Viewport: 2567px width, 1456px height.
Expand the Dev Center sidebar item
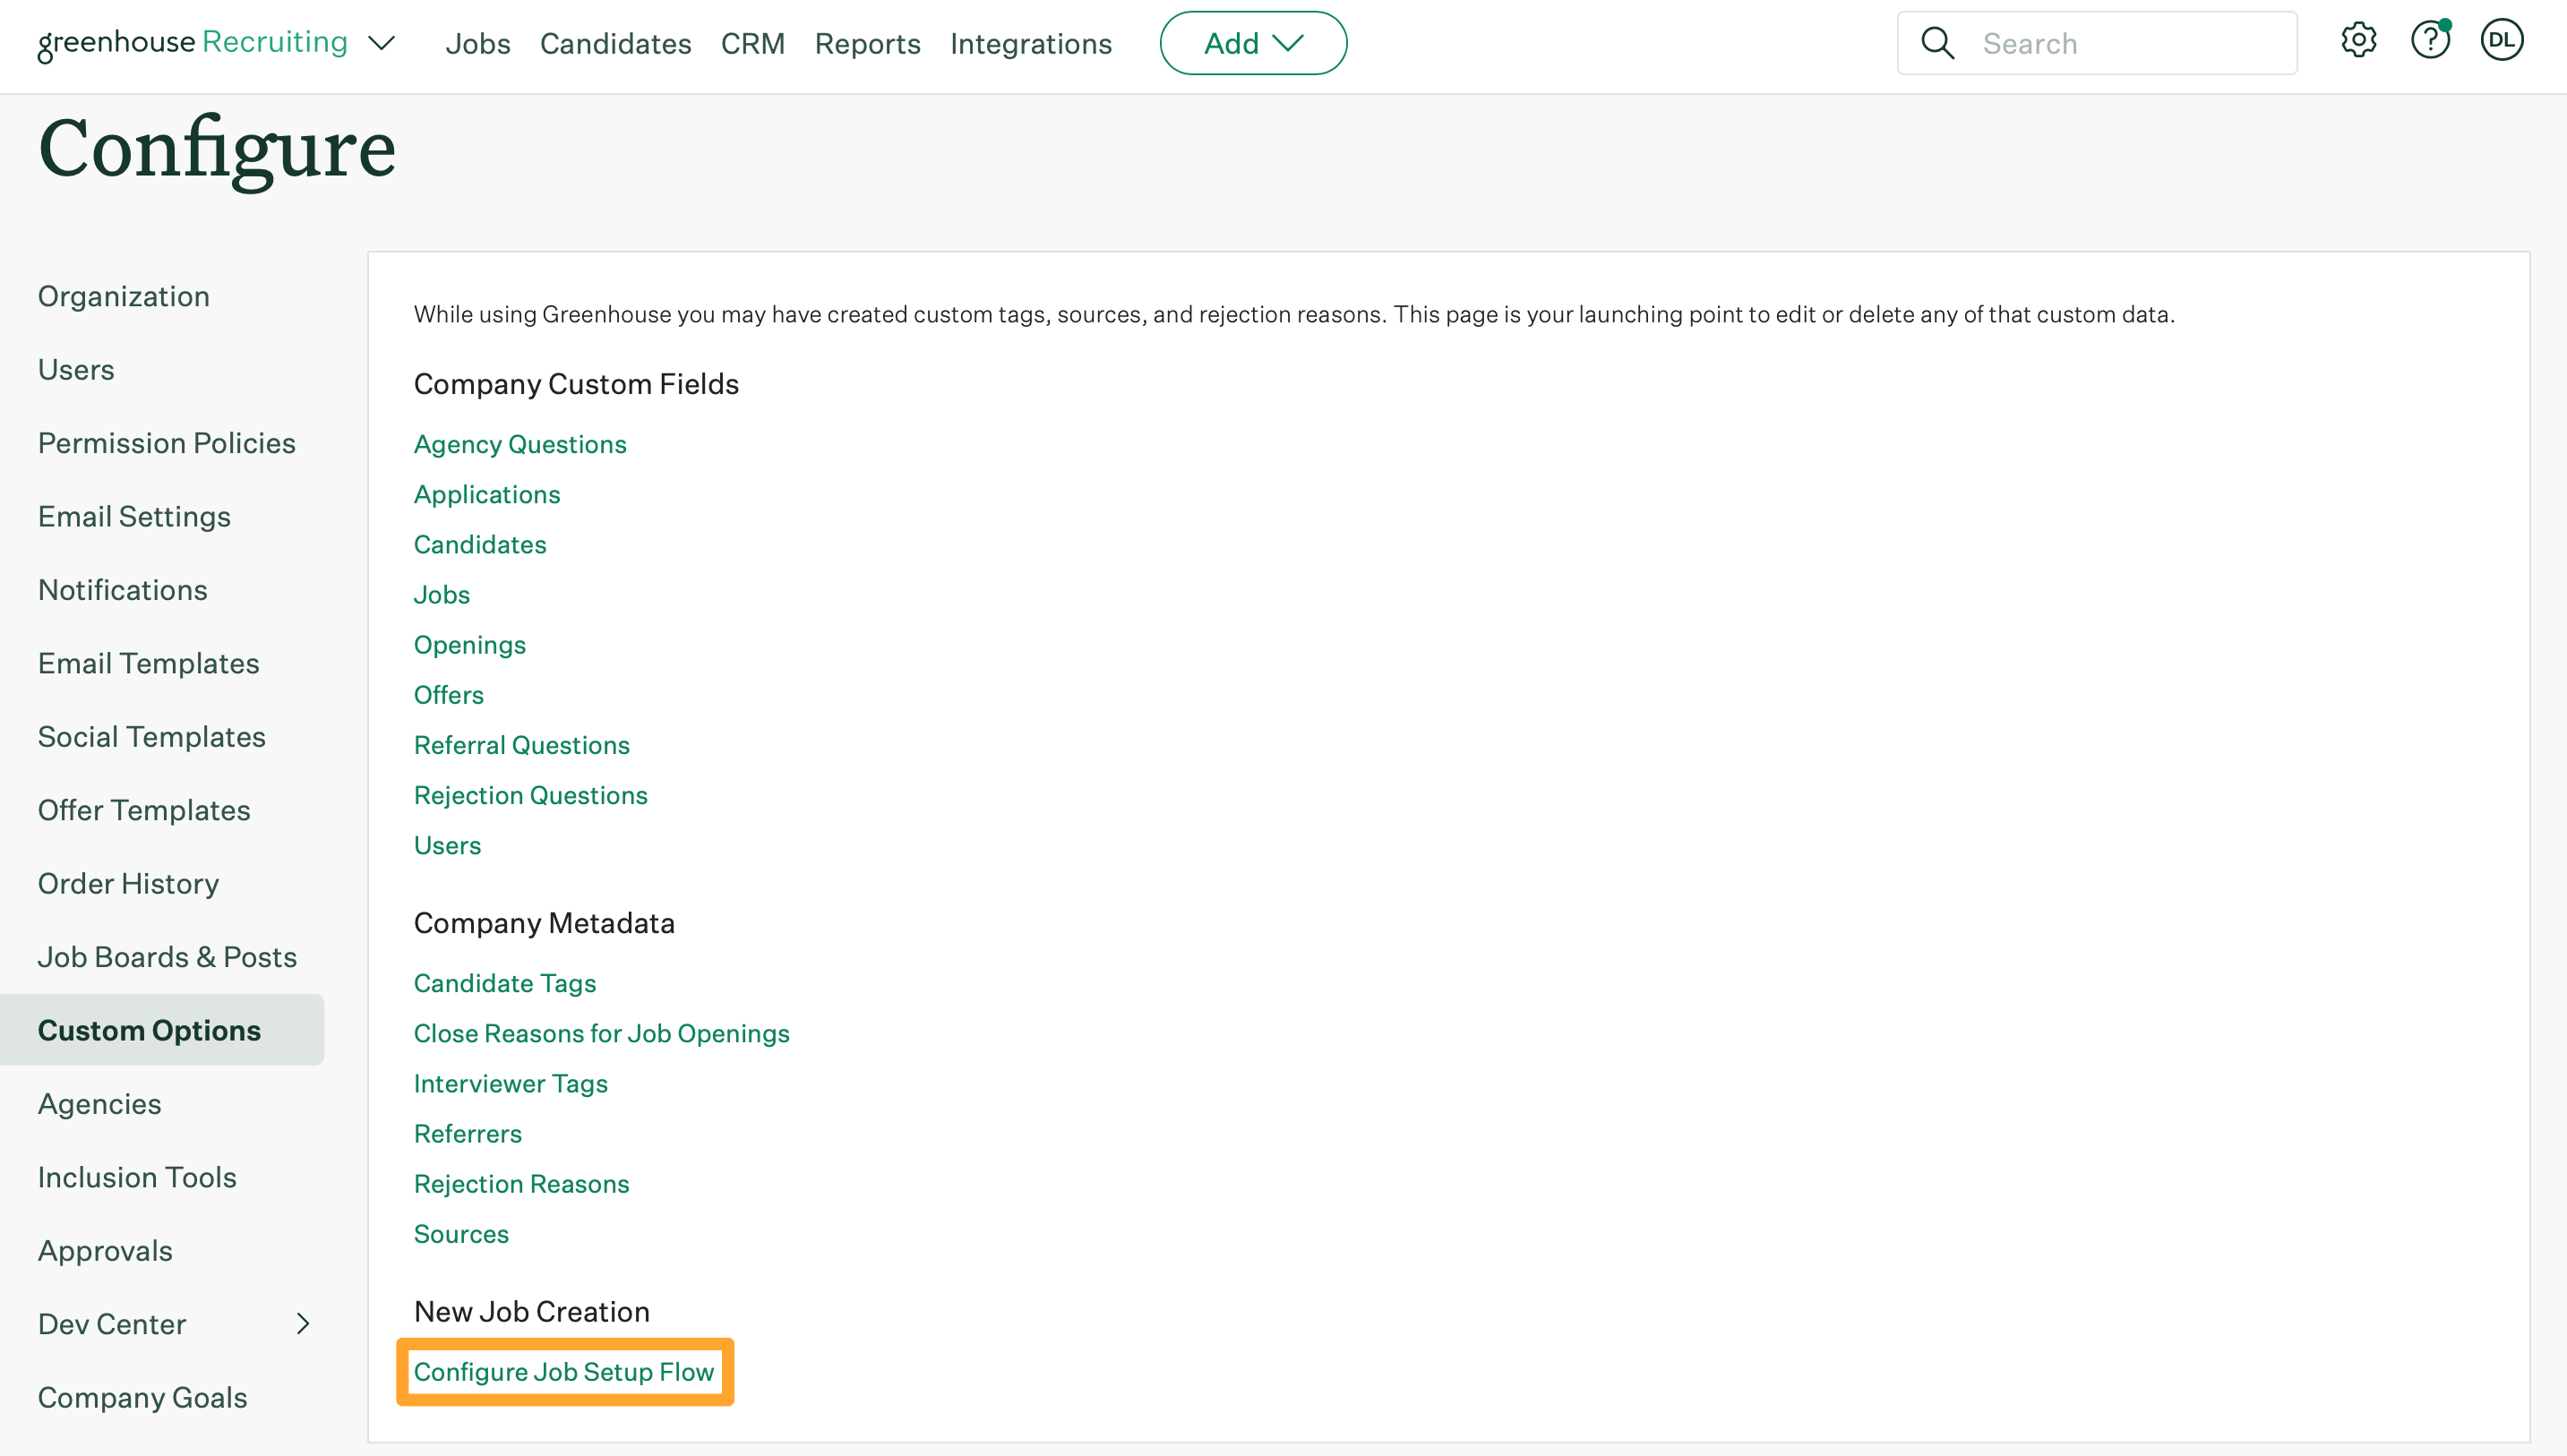(305, 1323)
